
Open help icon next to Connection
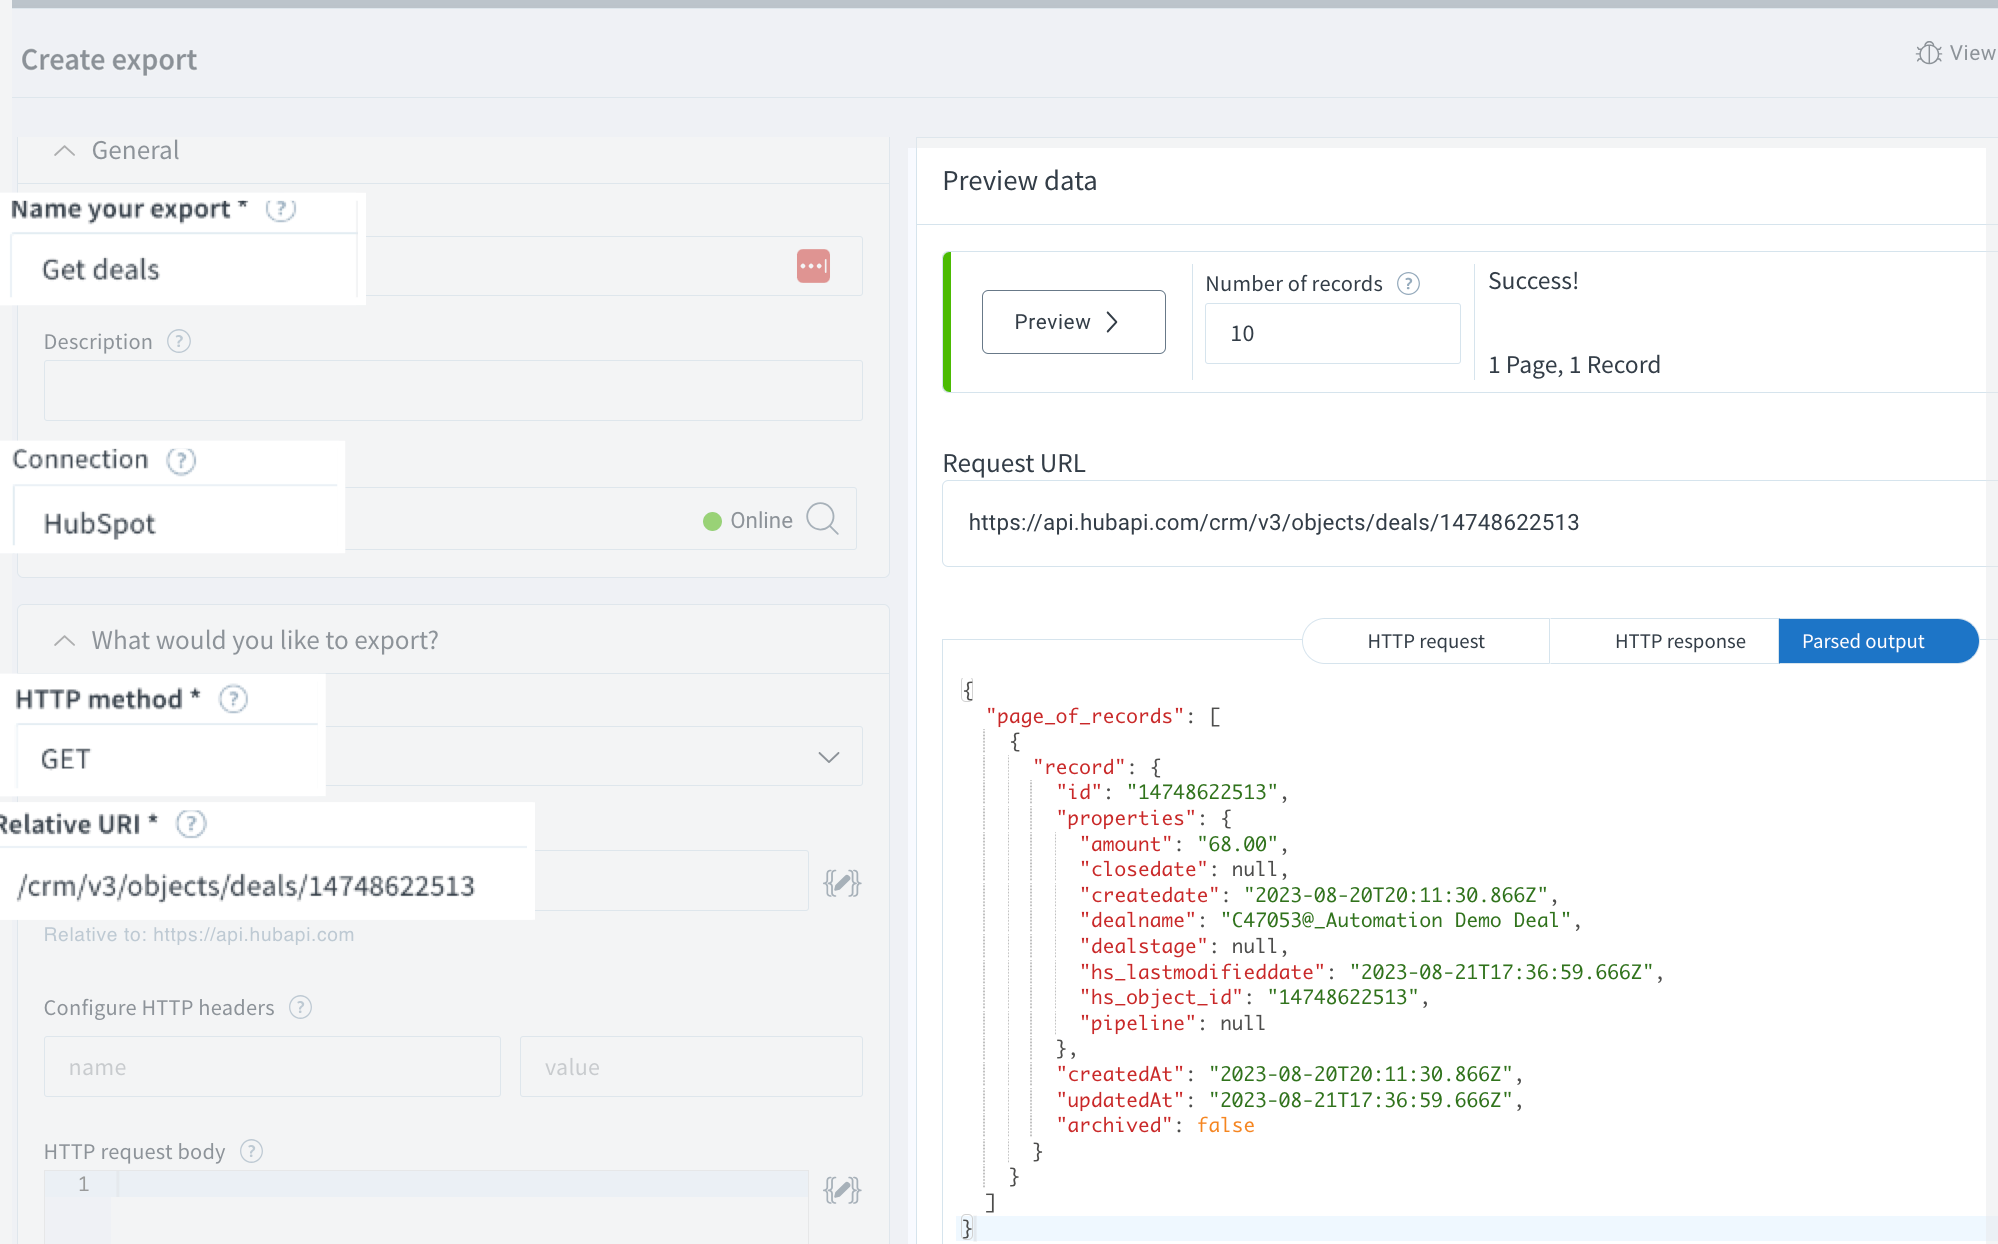coord(181,460)
